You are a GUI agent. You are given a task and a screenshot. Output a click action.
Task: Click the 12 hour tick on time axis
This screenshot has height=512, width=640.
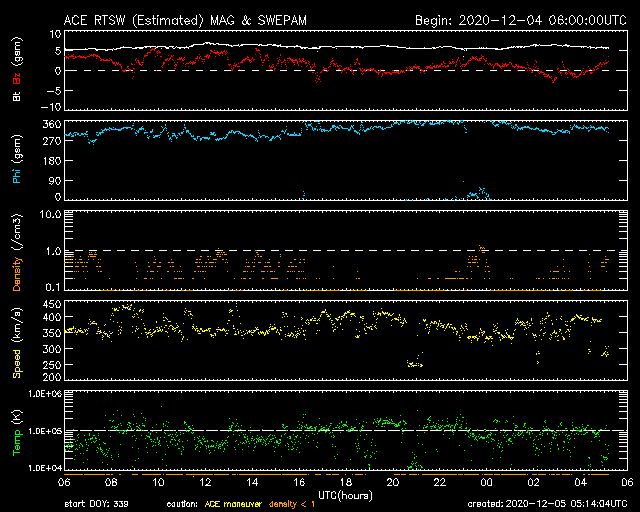click(204, 482)
